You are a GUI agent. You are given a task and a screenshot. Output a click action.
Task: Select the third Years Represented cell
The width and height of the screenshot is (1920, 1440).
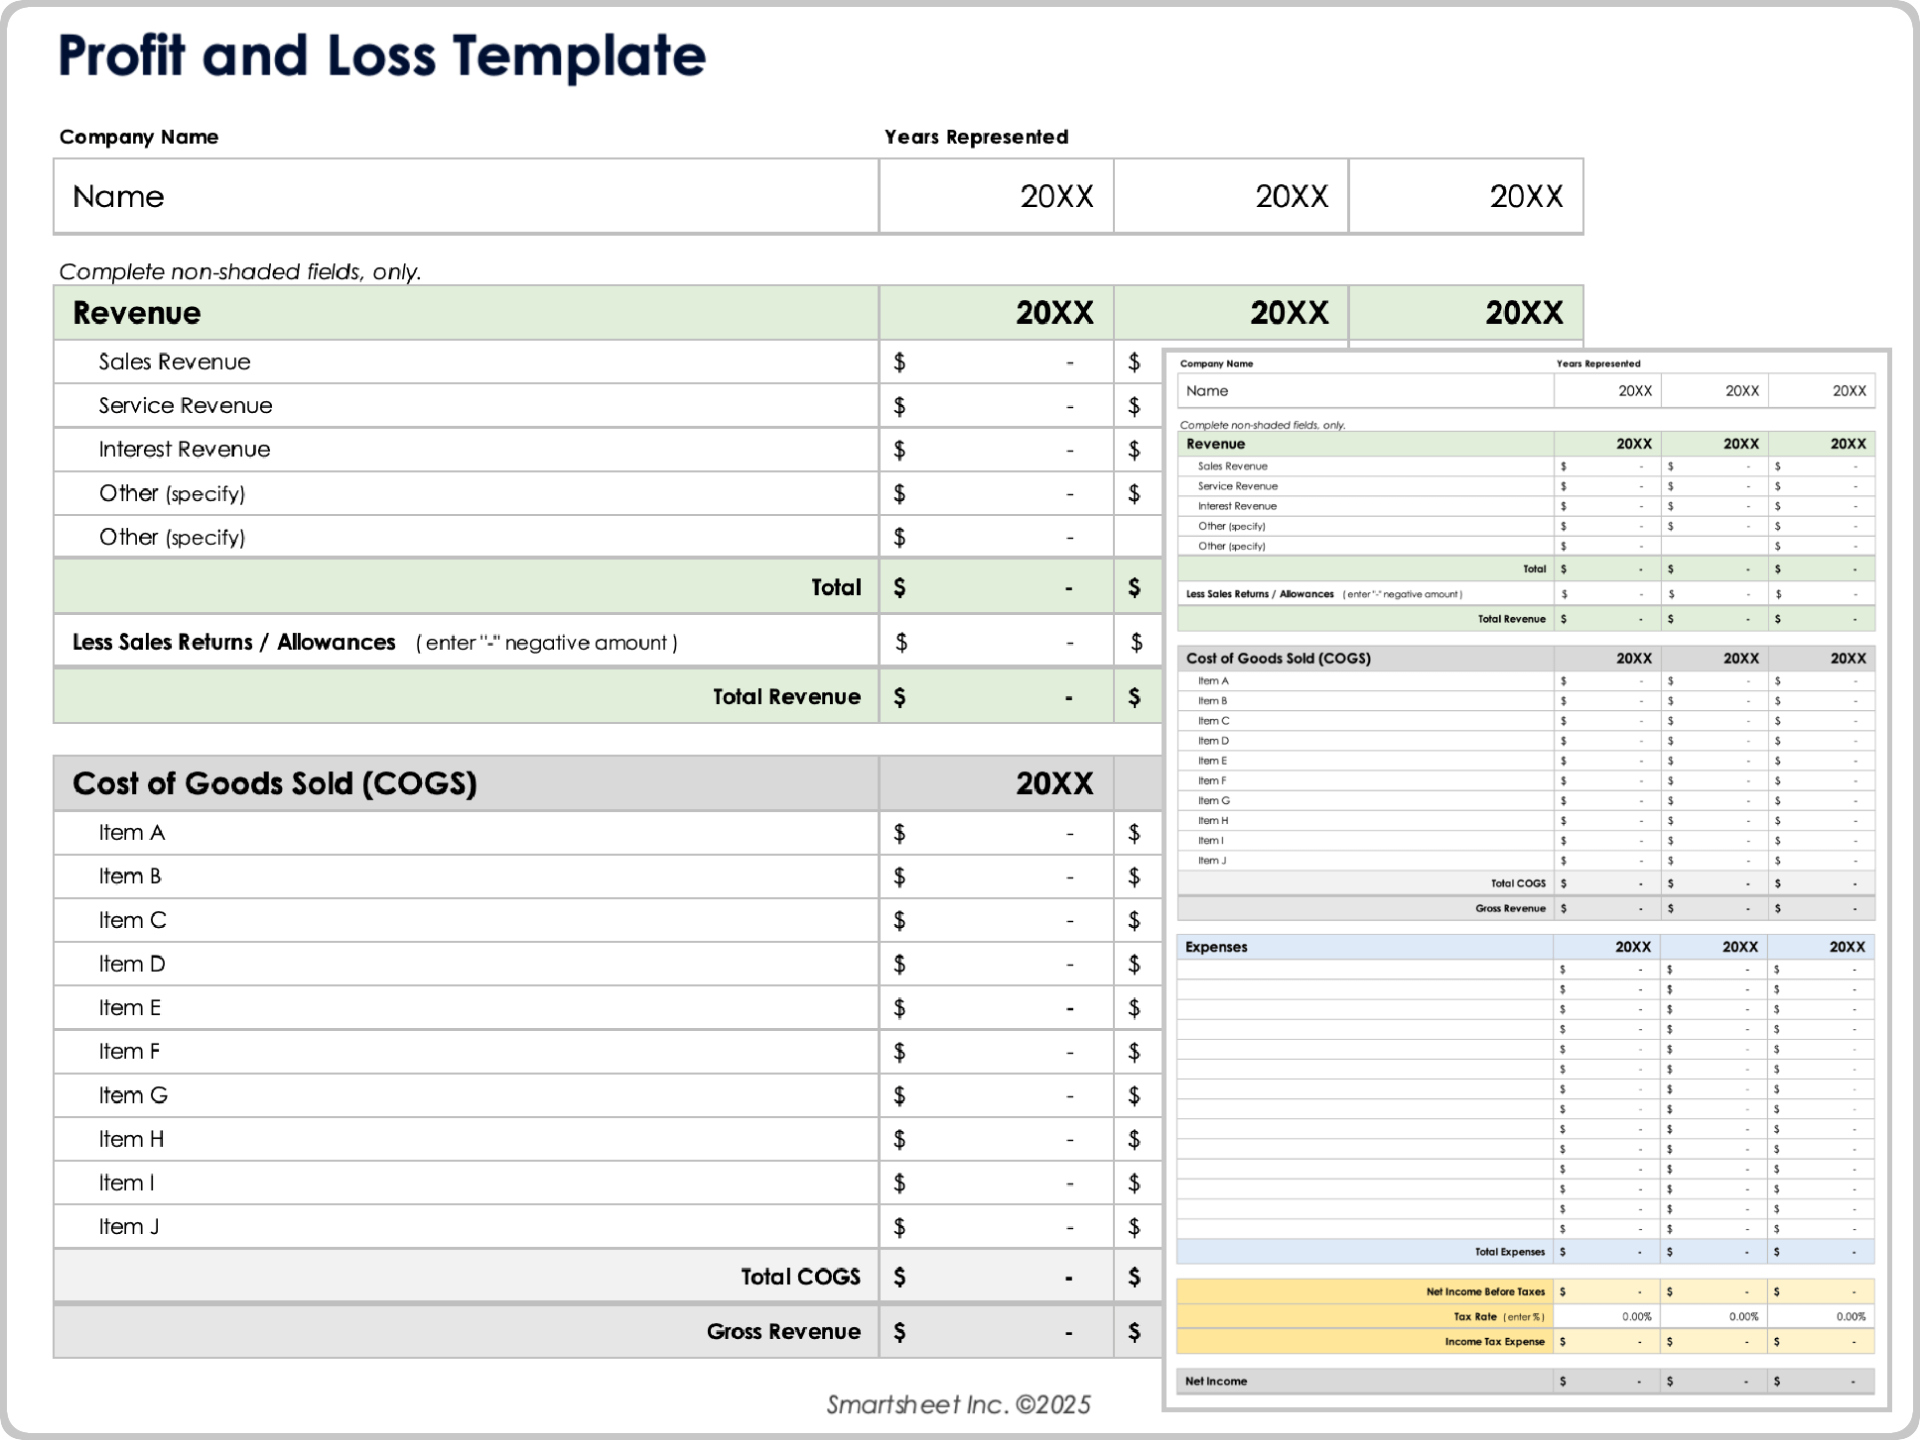pos(1466,196)
